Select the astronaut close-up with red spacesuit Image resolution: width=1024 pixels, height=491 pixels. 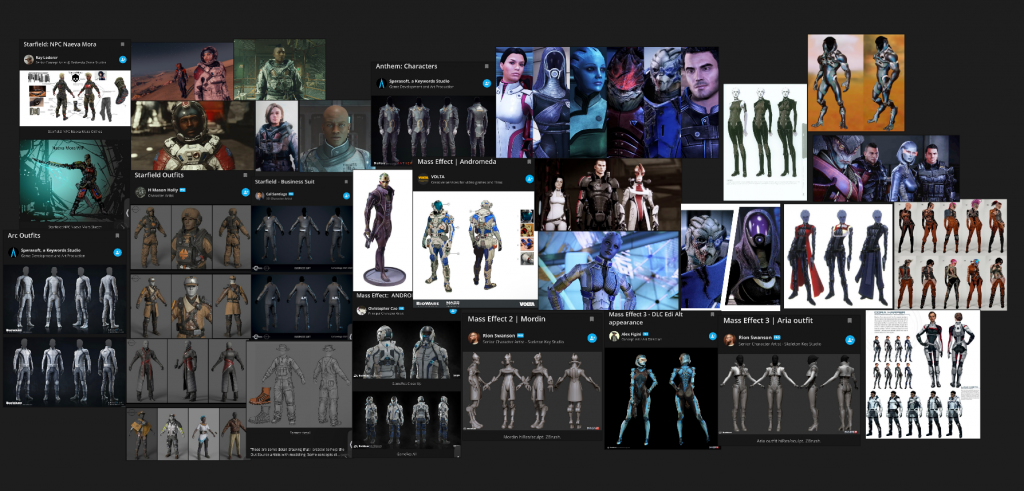pos(191,135)
